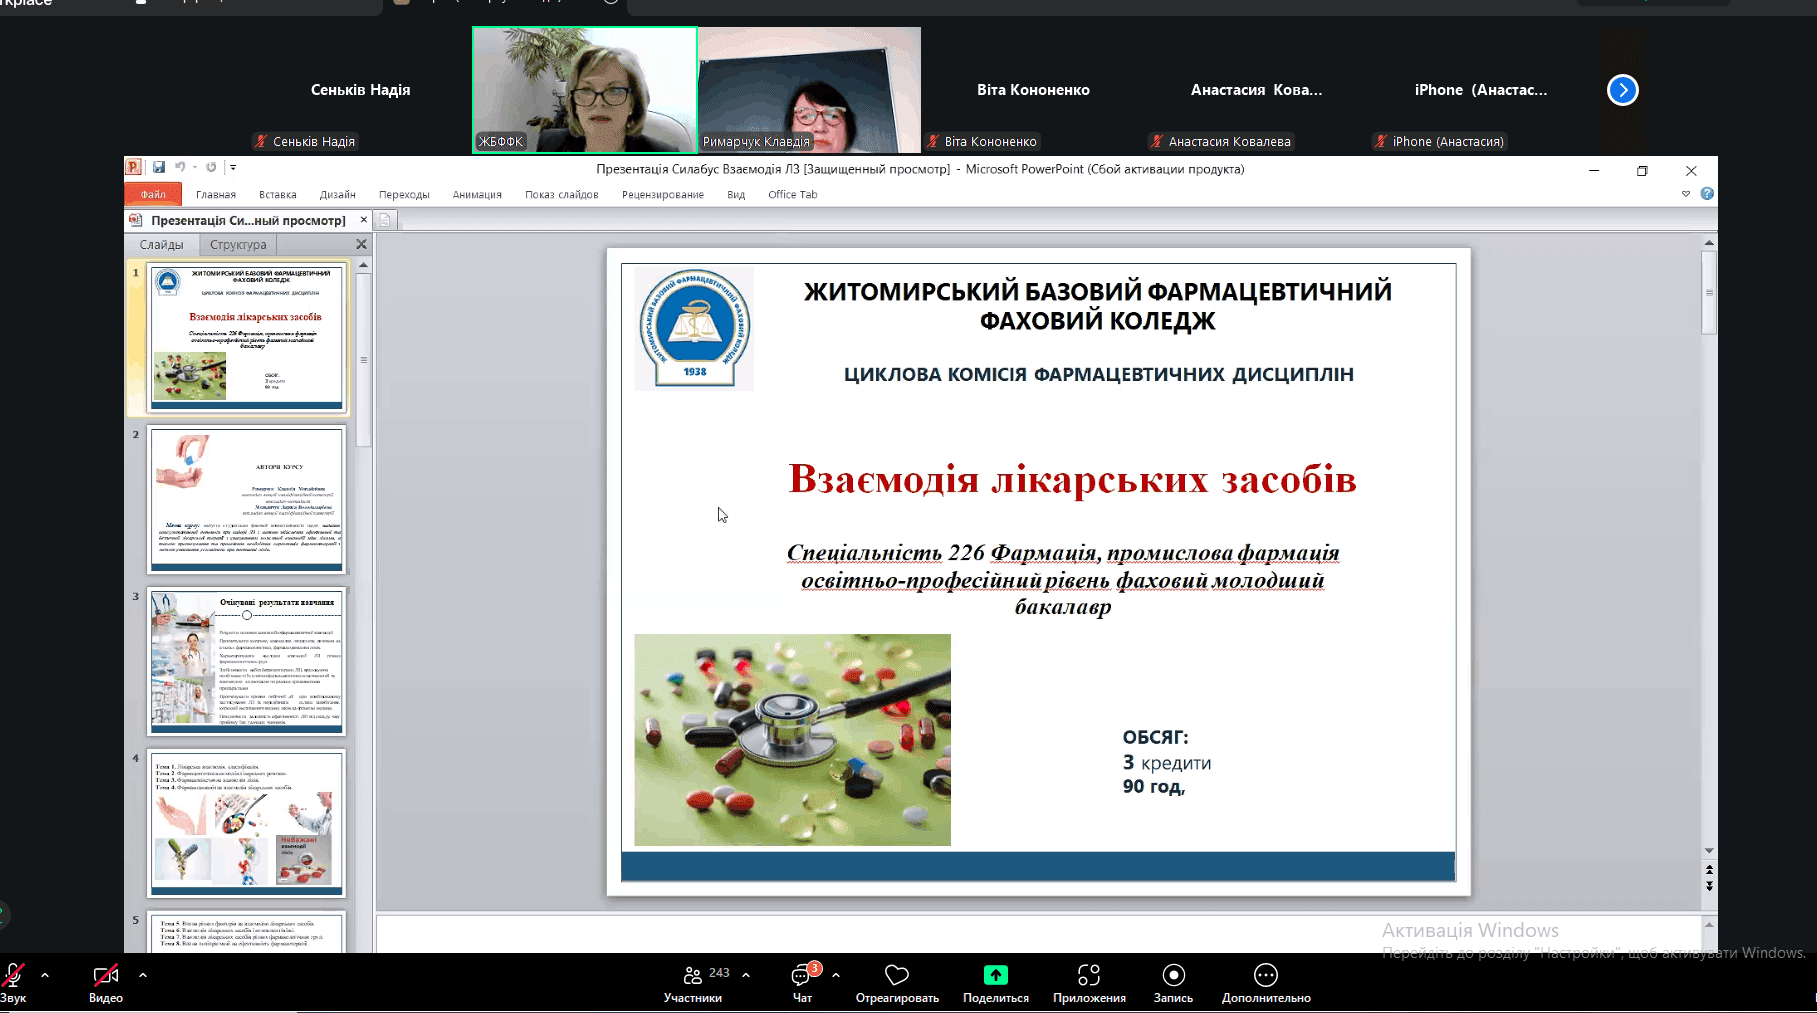1817x1013 pixels.
Task: Click the Save icon in quick access toolbar
Action: (x=159, y=167)
